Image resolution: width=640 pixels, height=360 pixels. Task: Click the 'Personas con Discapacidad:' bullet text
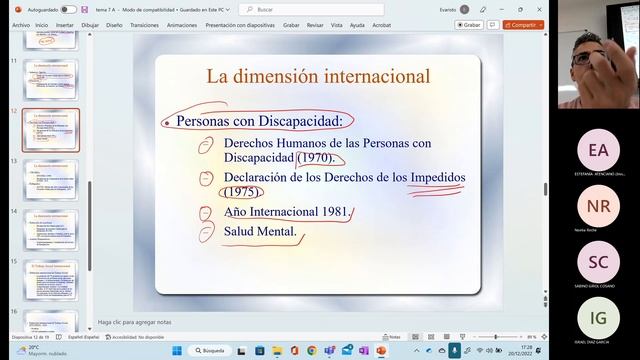(x=260, y=121)
